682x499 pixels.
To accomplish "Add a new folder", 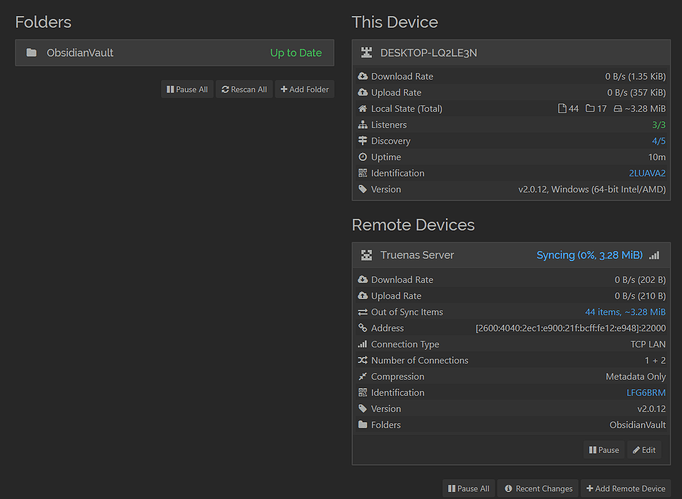I will 305,89.
